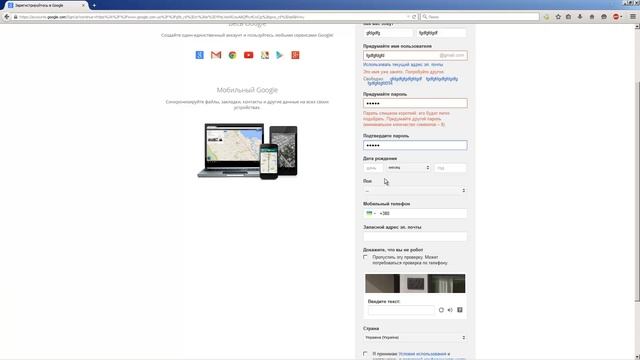
Task: Click the captcha text entry field
Action: [401, 310]
